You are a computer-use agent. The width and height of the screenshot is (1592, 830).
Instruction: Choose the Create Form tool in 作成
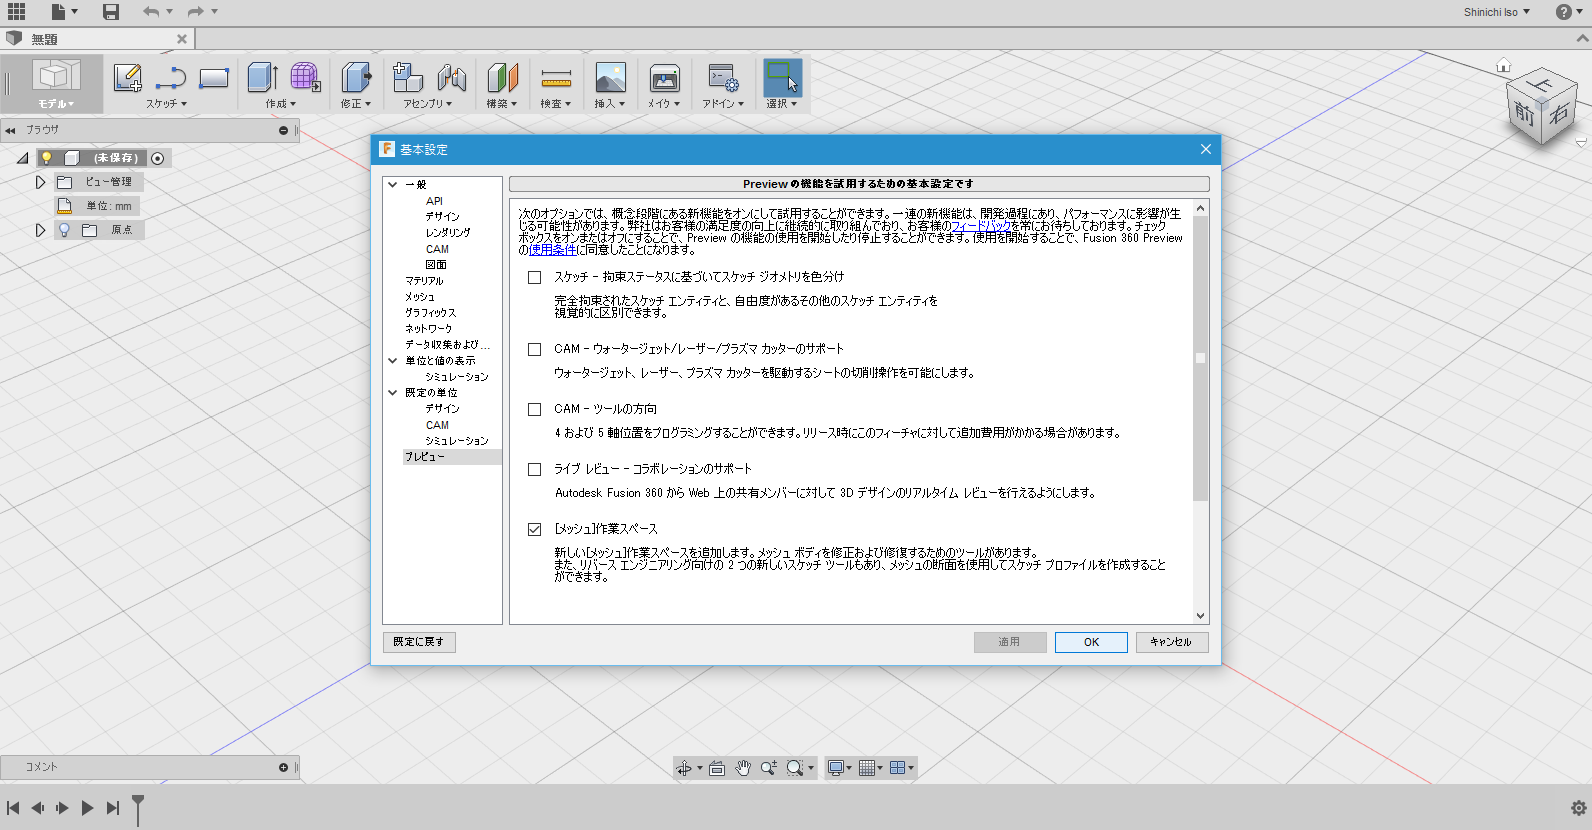point(305,77)
